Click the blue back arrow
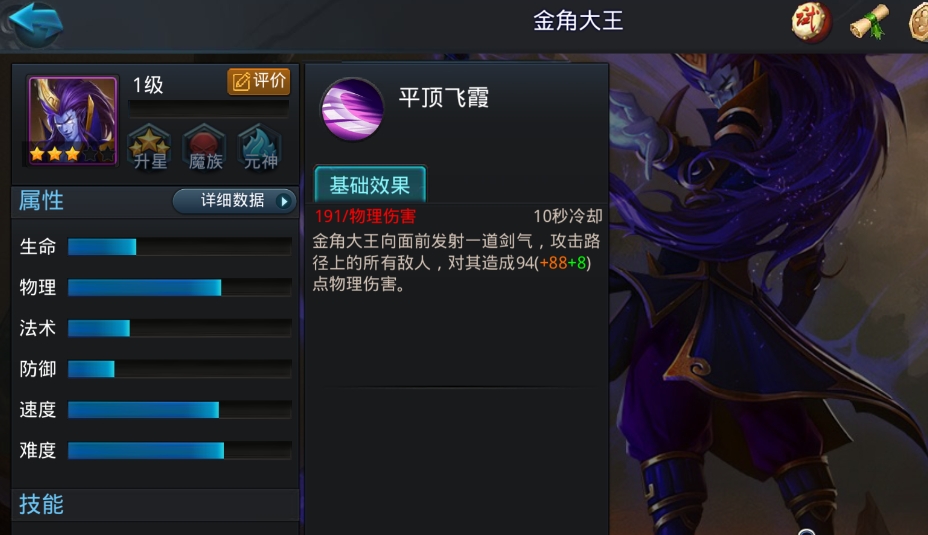This screenshot has height=535, width=928. tap(37, 22)
